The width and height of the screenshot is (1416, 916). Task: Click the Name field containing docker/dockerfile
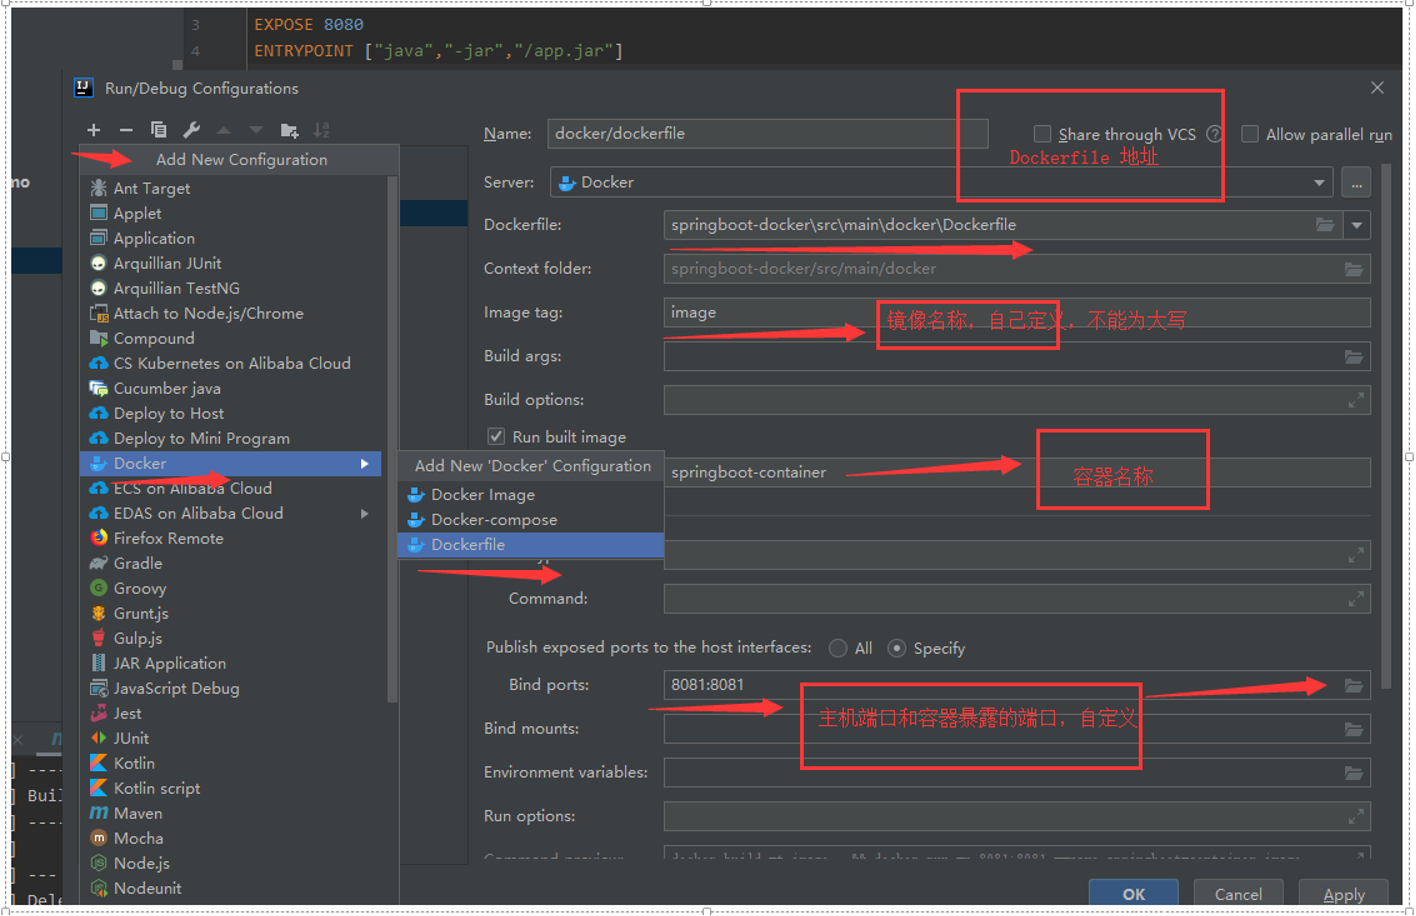tap(768, 134)
